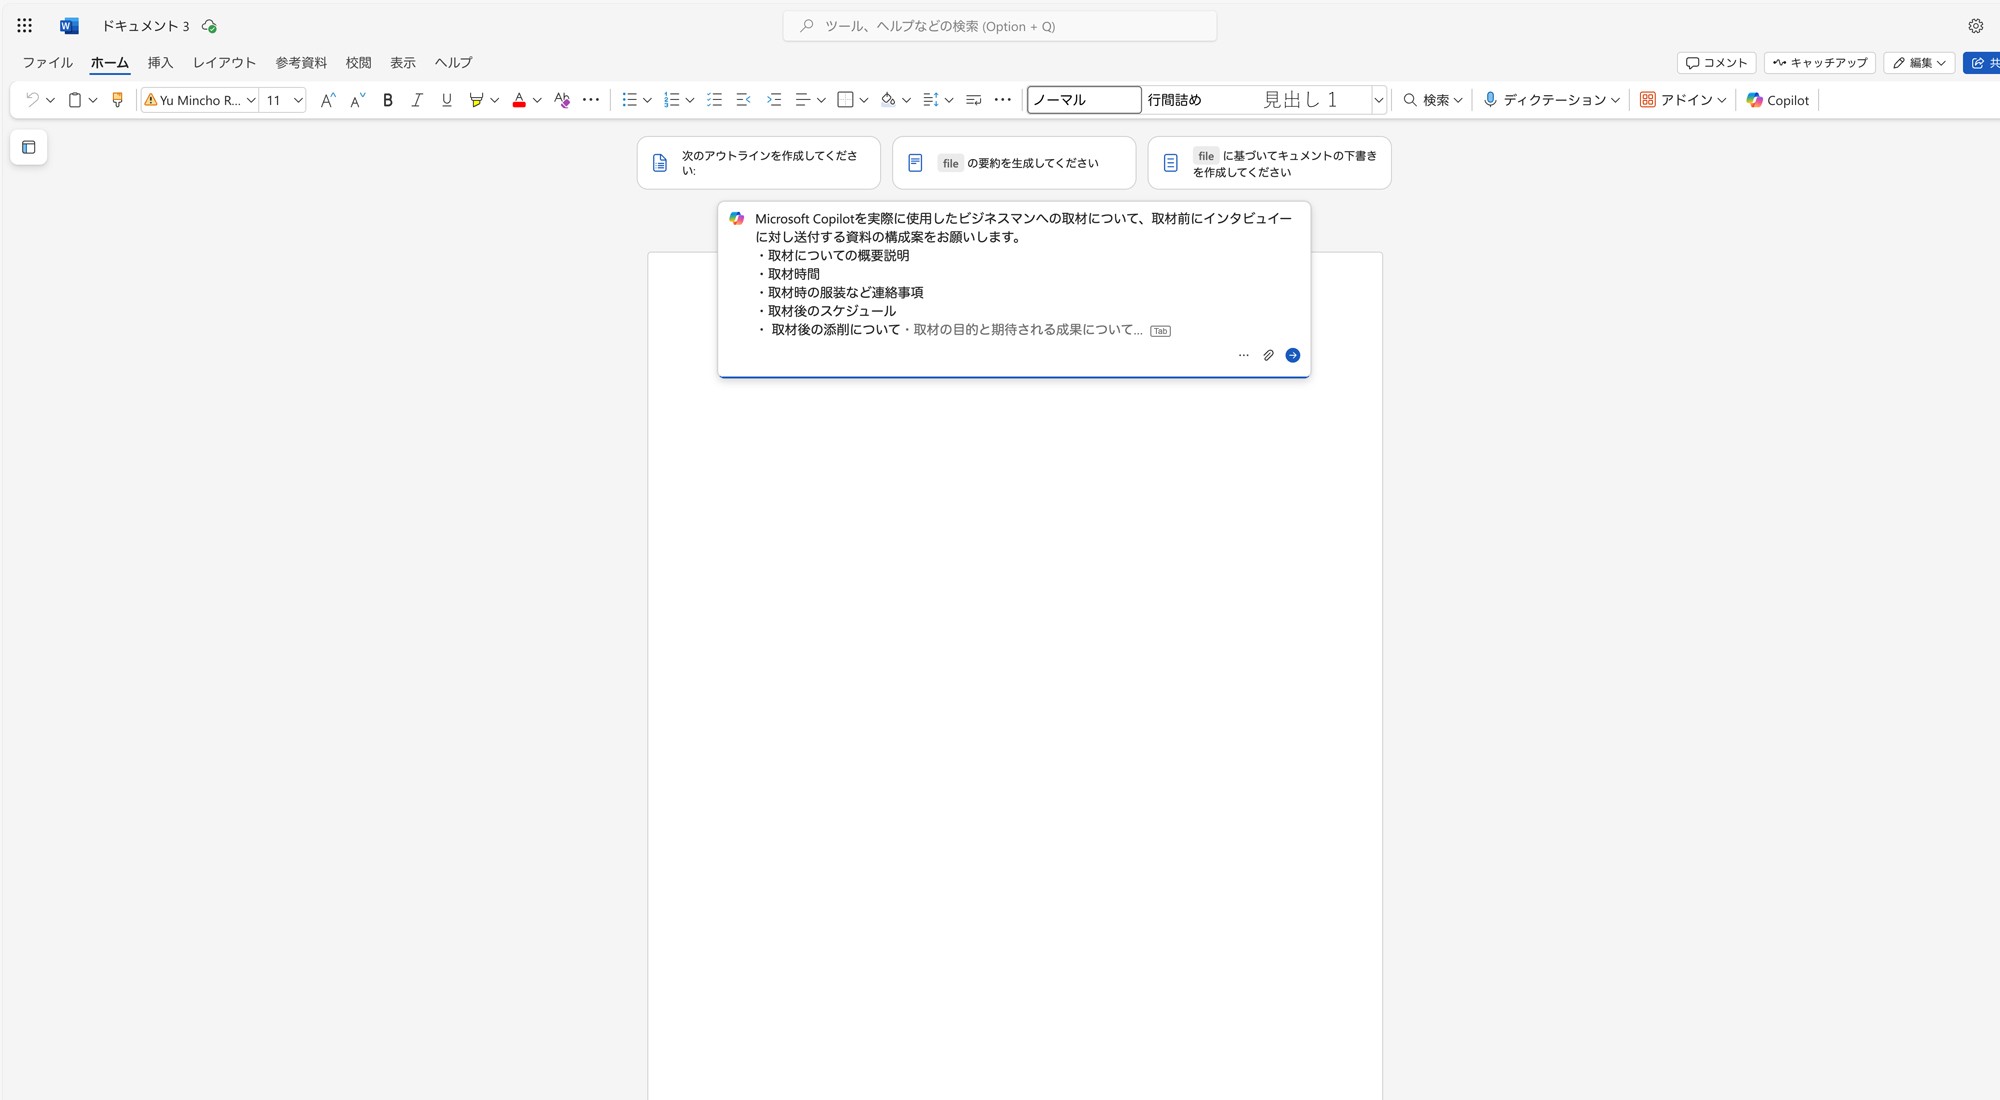
Task: Click the Undo arrow icon
Action: coord(32,100)
